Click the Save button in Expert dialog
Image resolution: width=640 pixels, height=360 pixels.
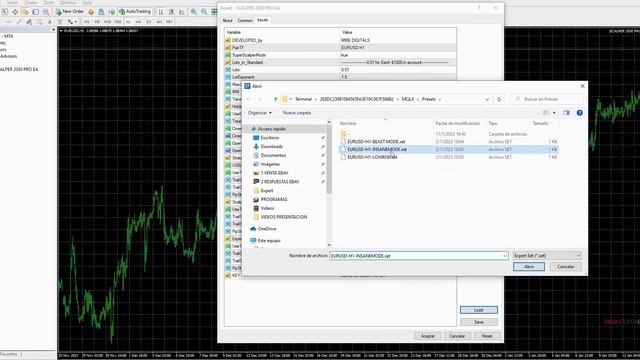tap(479, 322)
